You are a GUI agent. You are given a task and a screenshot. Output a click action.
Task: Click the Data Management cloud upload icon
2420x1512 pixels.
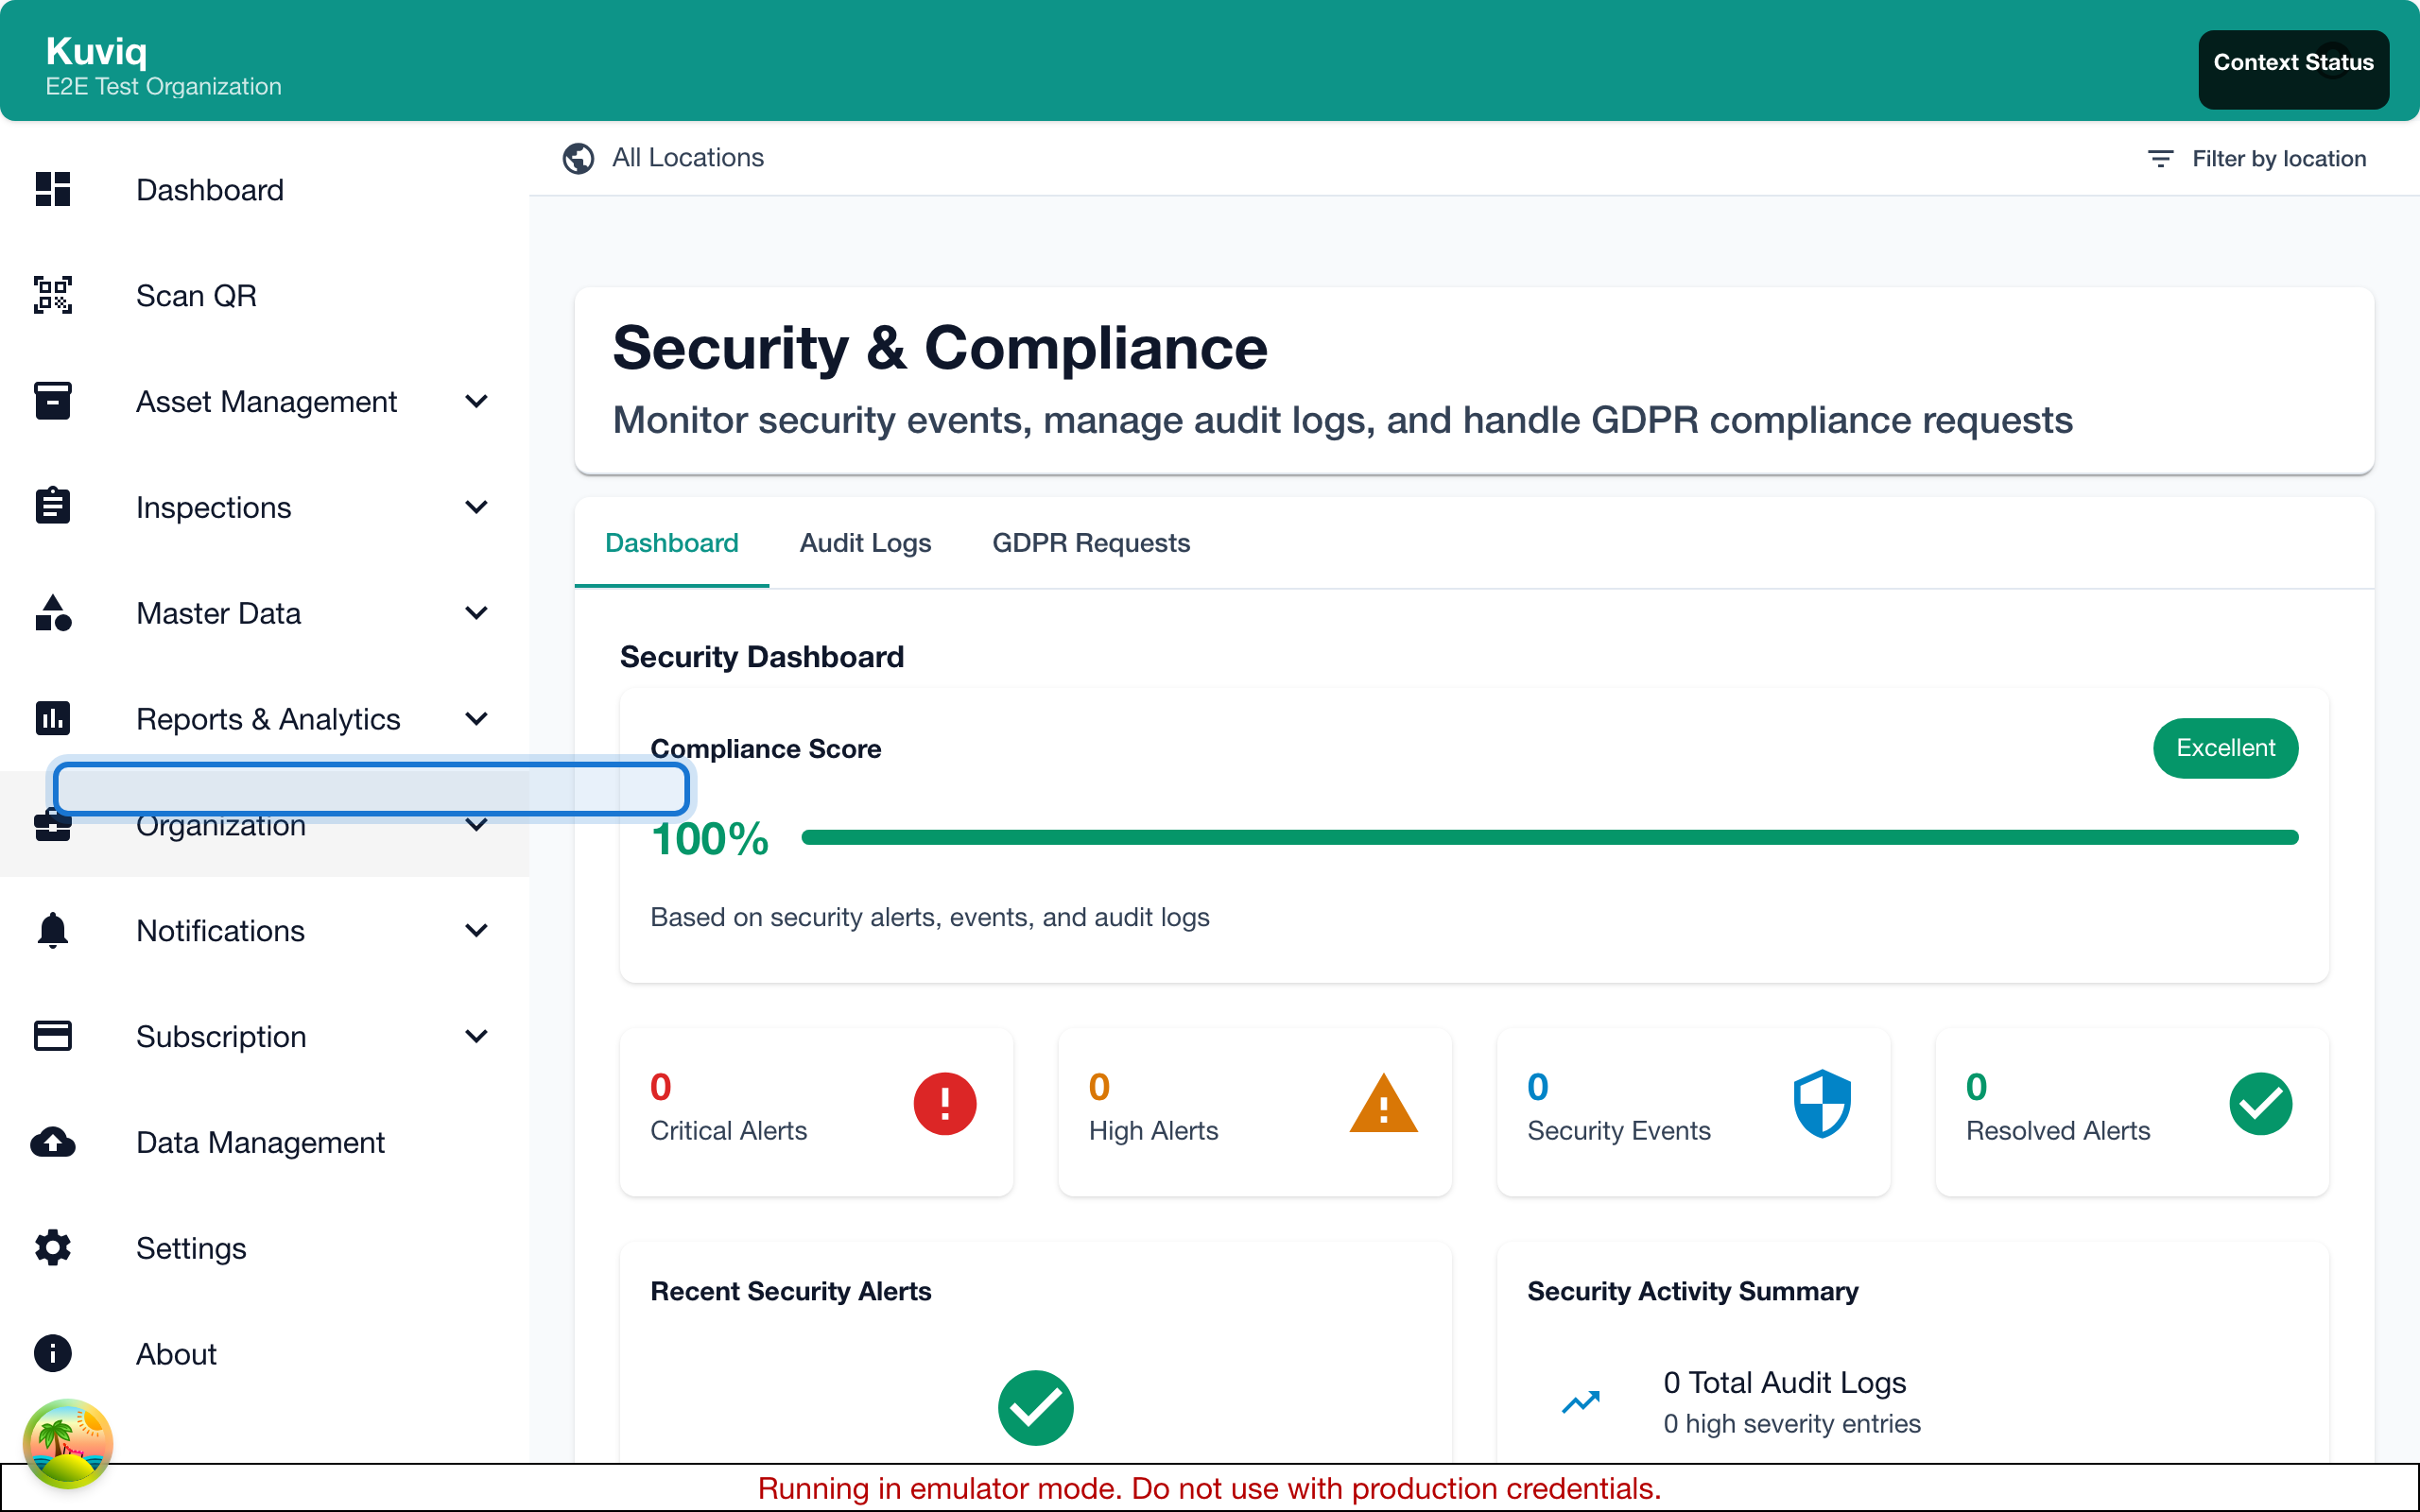click(52, 1142)
